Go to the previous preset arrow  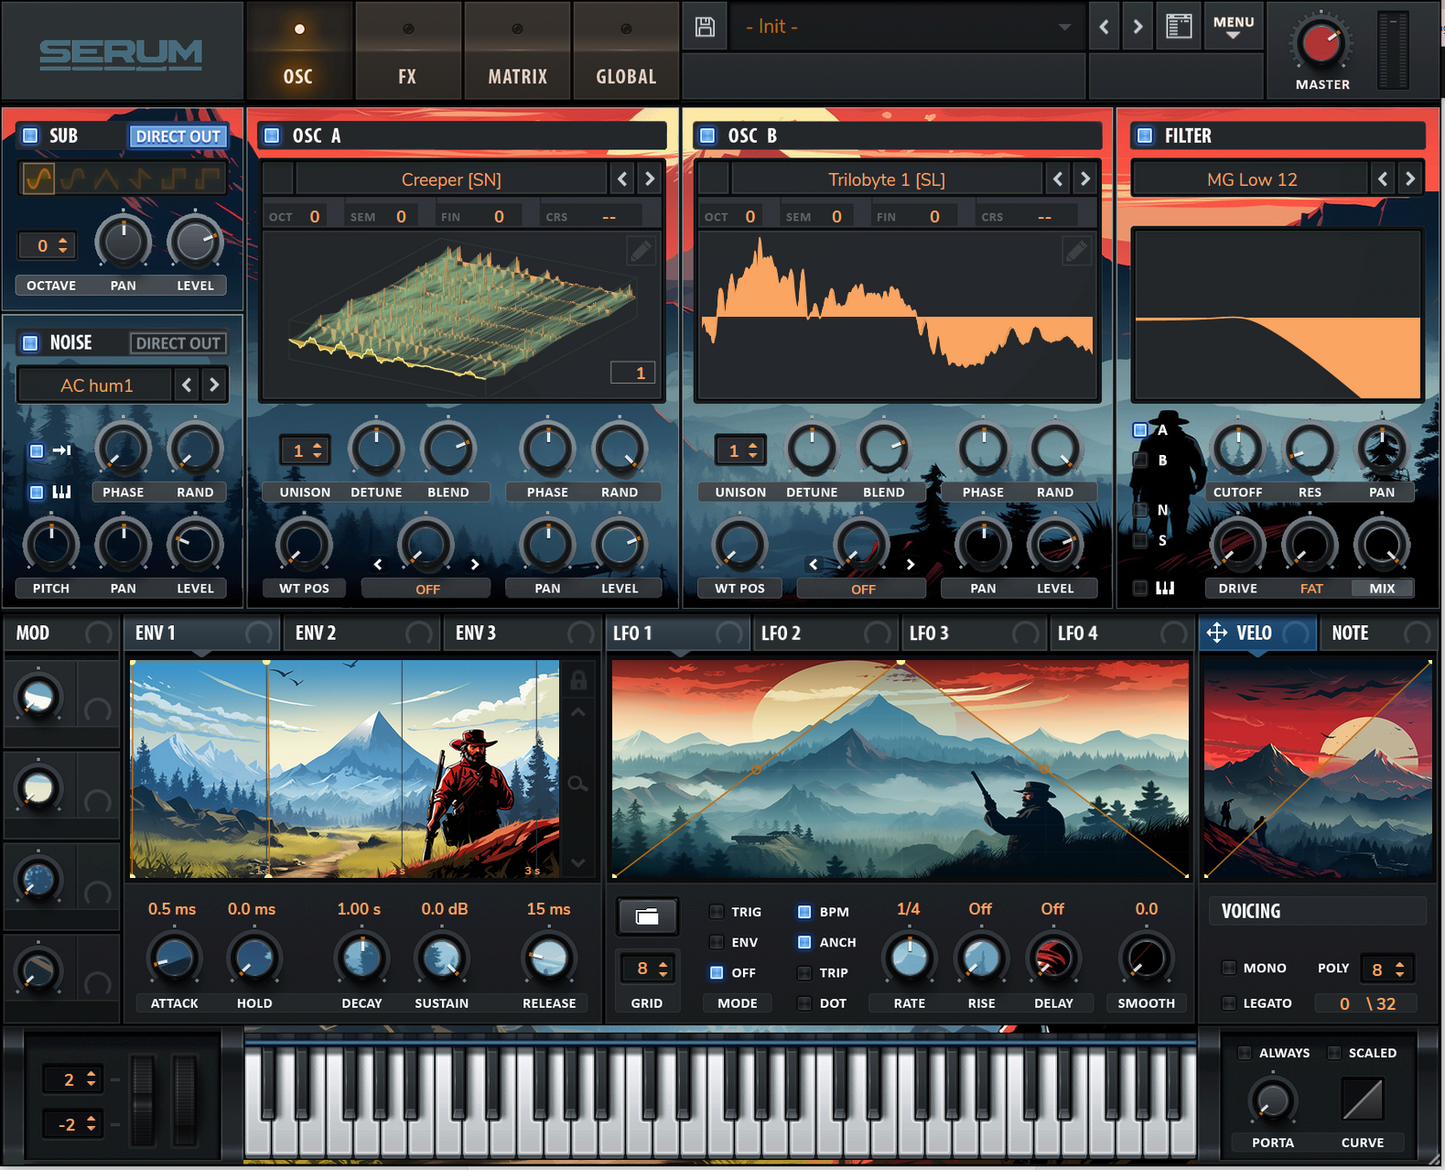[1104, 27]
